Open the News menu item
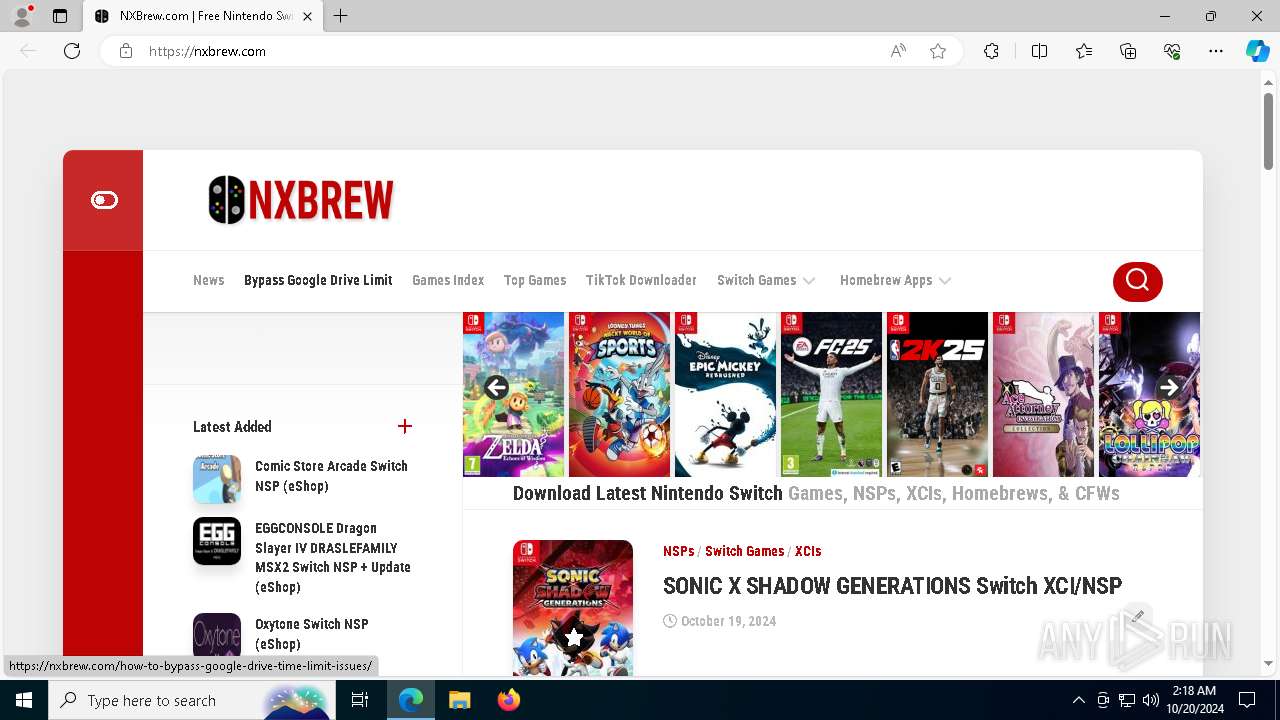Screen dimensions: 1280x720 pyautogui.click(x=208, y=280)
